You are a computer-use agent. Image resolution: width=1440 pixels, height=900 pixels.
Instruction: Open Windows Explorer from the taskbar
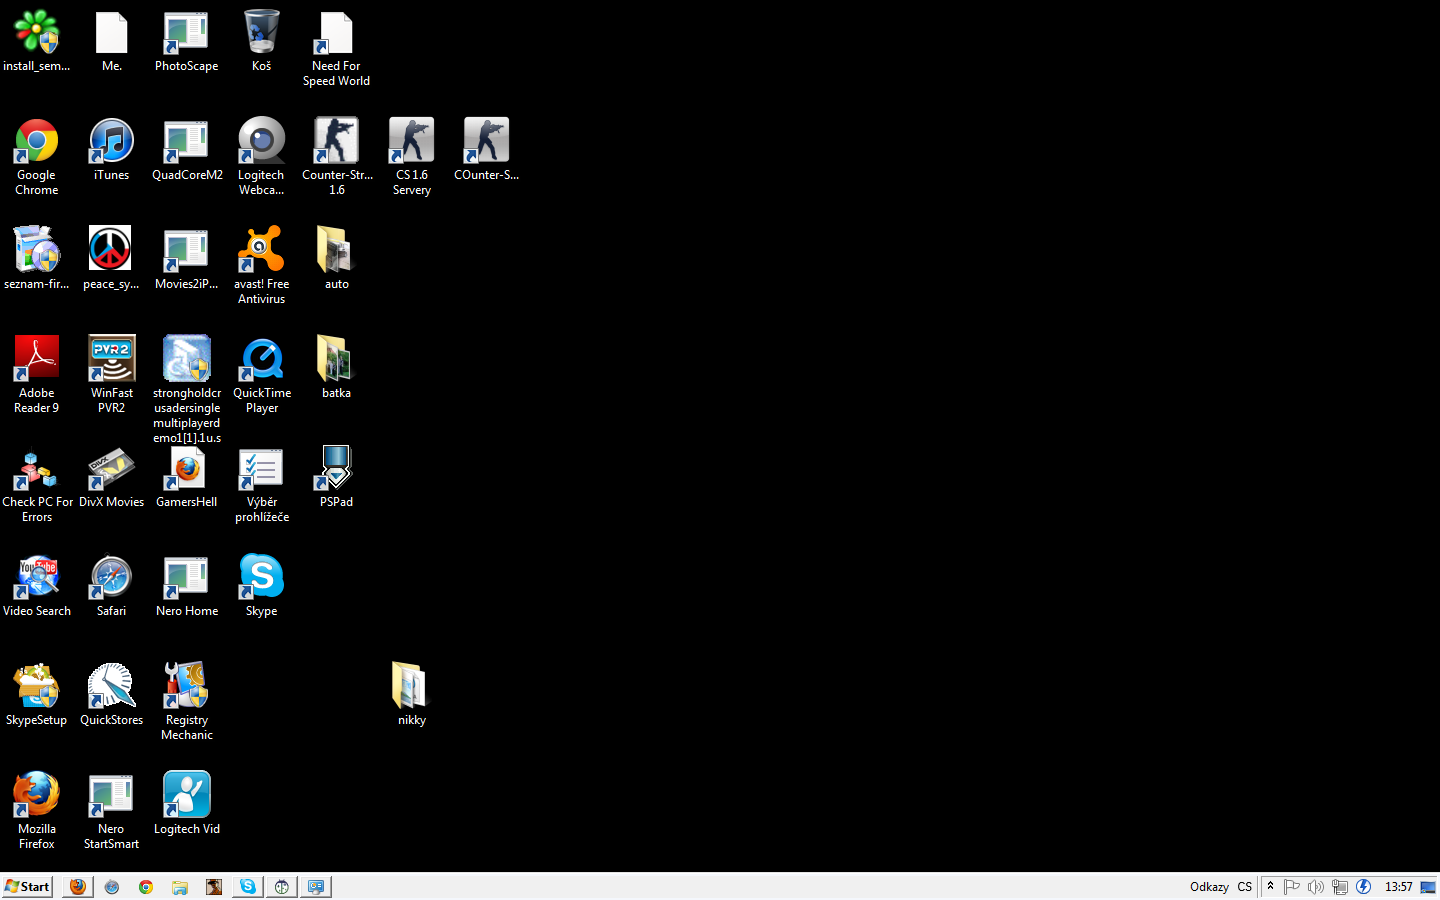(180, 886)
